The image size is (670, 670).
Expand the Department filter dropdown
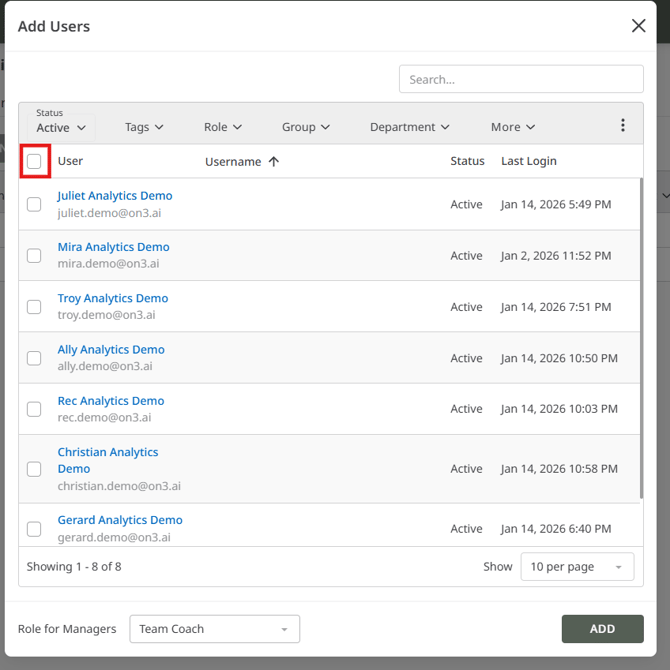tap(409, 127)
